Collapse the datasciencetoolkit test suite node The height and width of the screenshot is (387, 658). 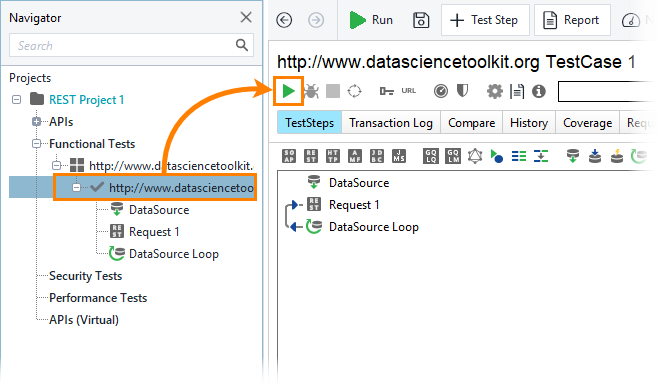pyautogui.click(x=57, y=166)
